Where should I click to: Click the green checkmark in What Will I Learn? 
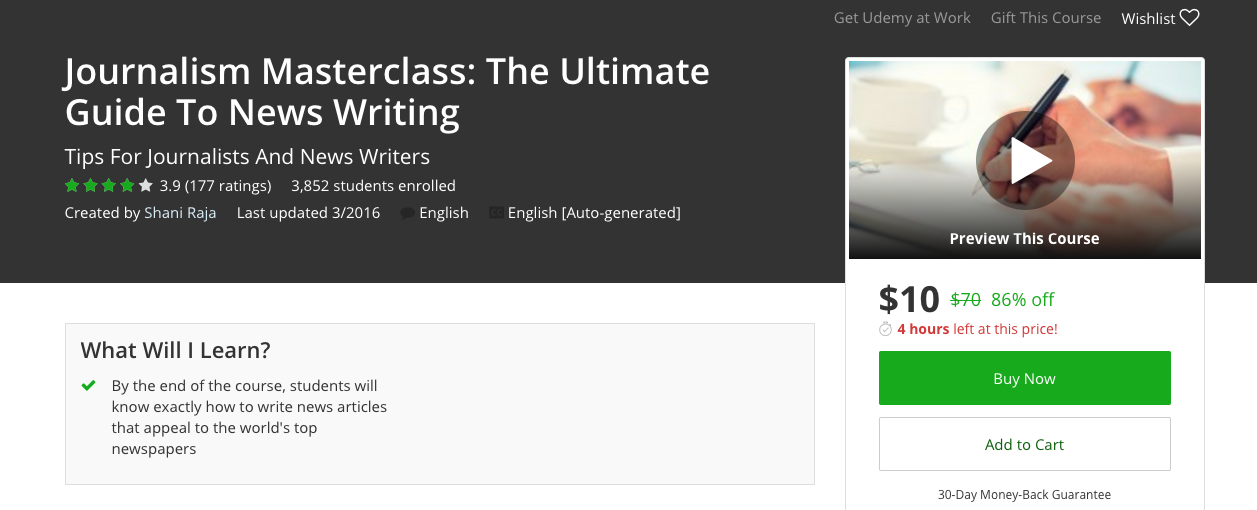(x=89, y=385)
